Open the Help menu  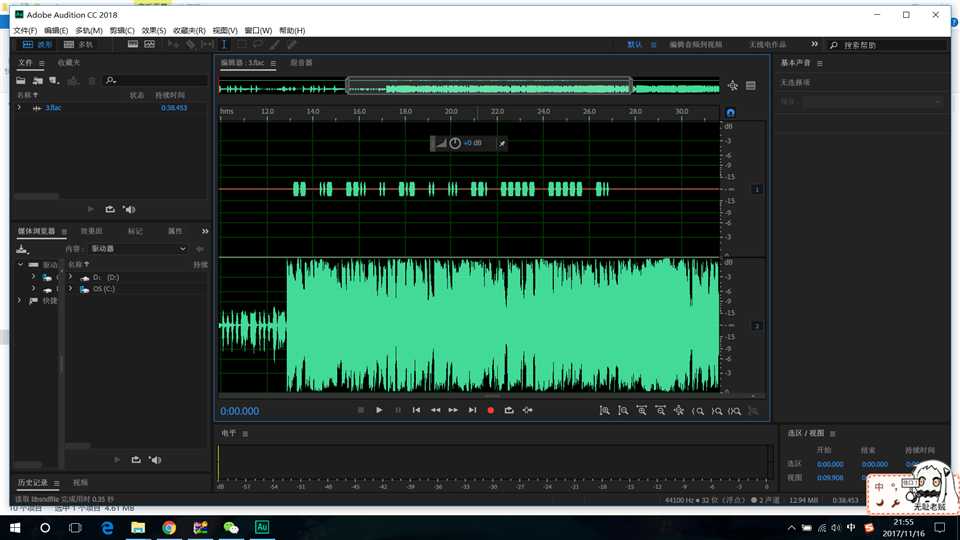(292, 31)
